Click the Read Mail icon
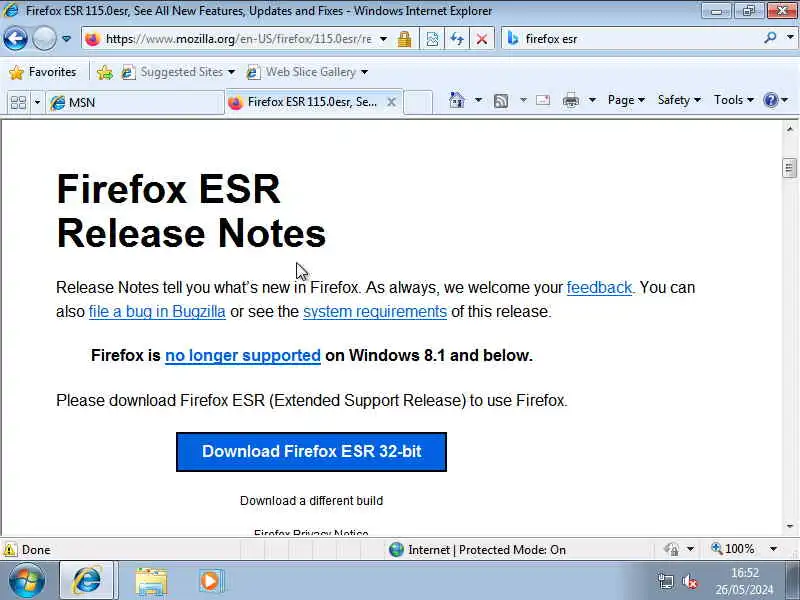 coord(543,100)
